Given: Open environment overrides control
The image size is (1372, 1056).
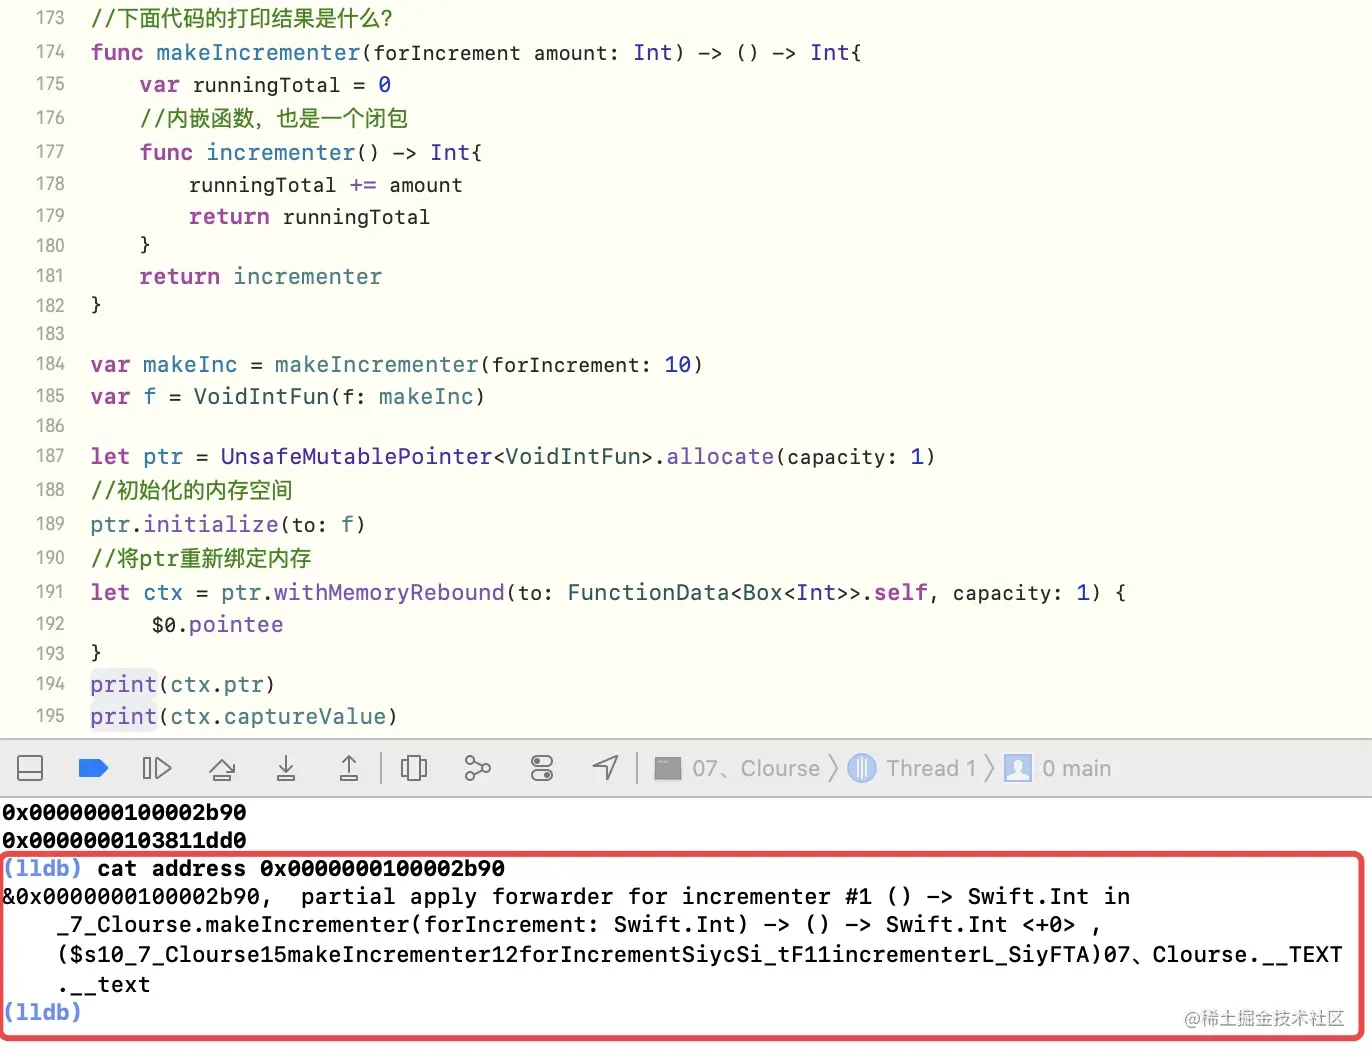Looking at the screenshot, I should click(542, 768).
